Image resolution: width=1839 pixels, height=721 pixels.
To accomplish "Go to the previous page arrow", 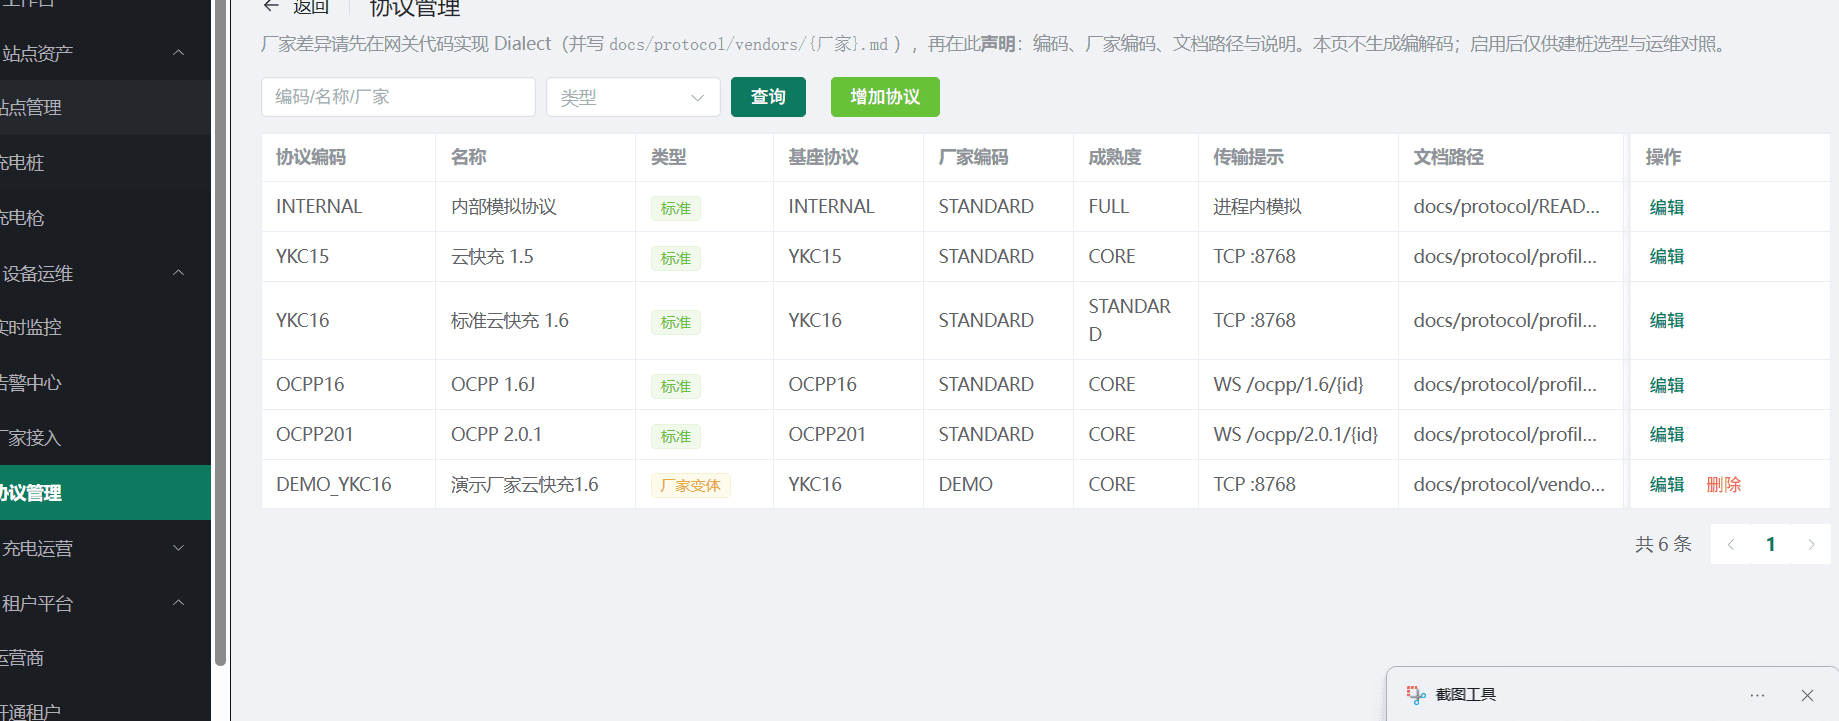I will tap(1730, 544).
